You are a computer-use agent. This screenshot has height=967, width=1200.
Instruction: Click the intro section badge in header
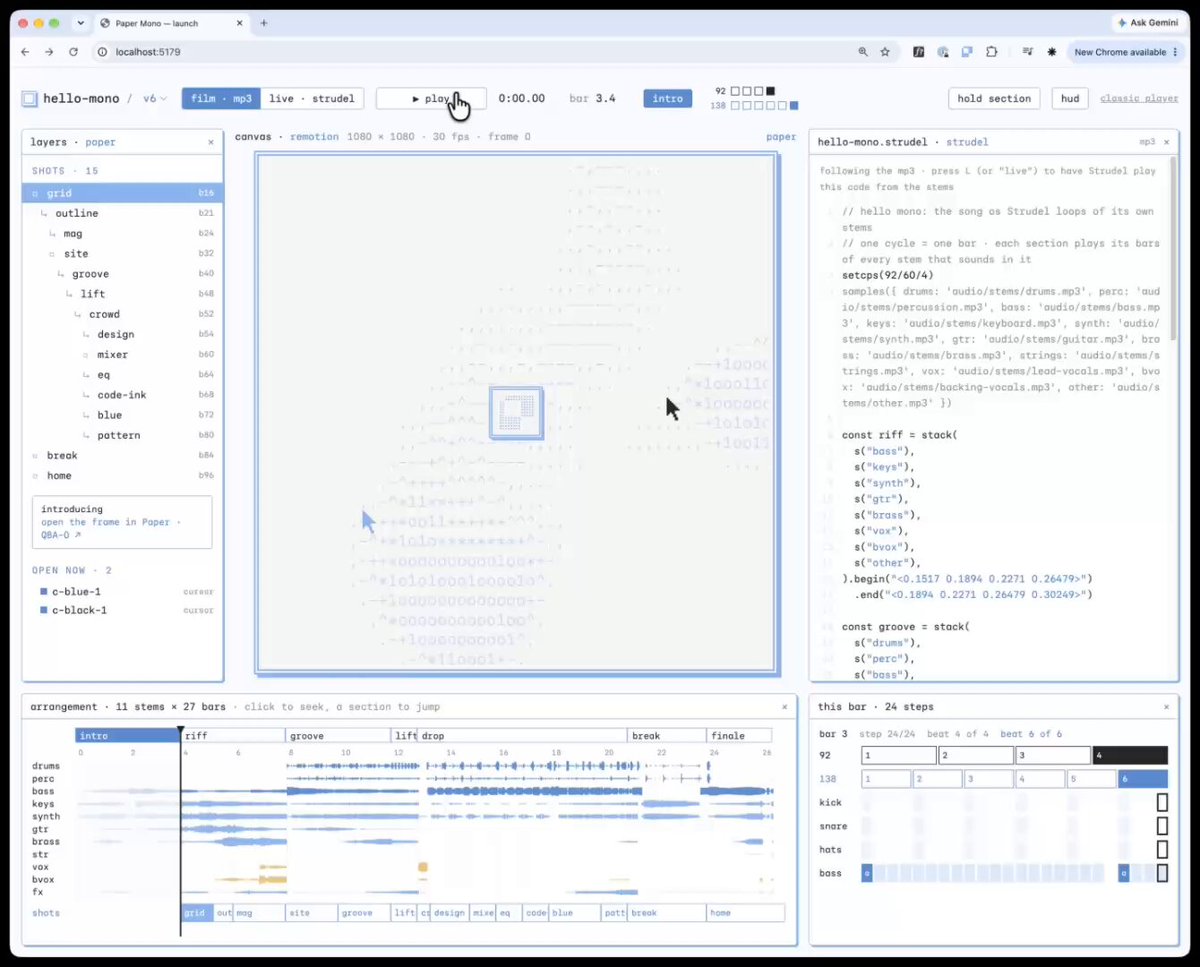[667, 99]
